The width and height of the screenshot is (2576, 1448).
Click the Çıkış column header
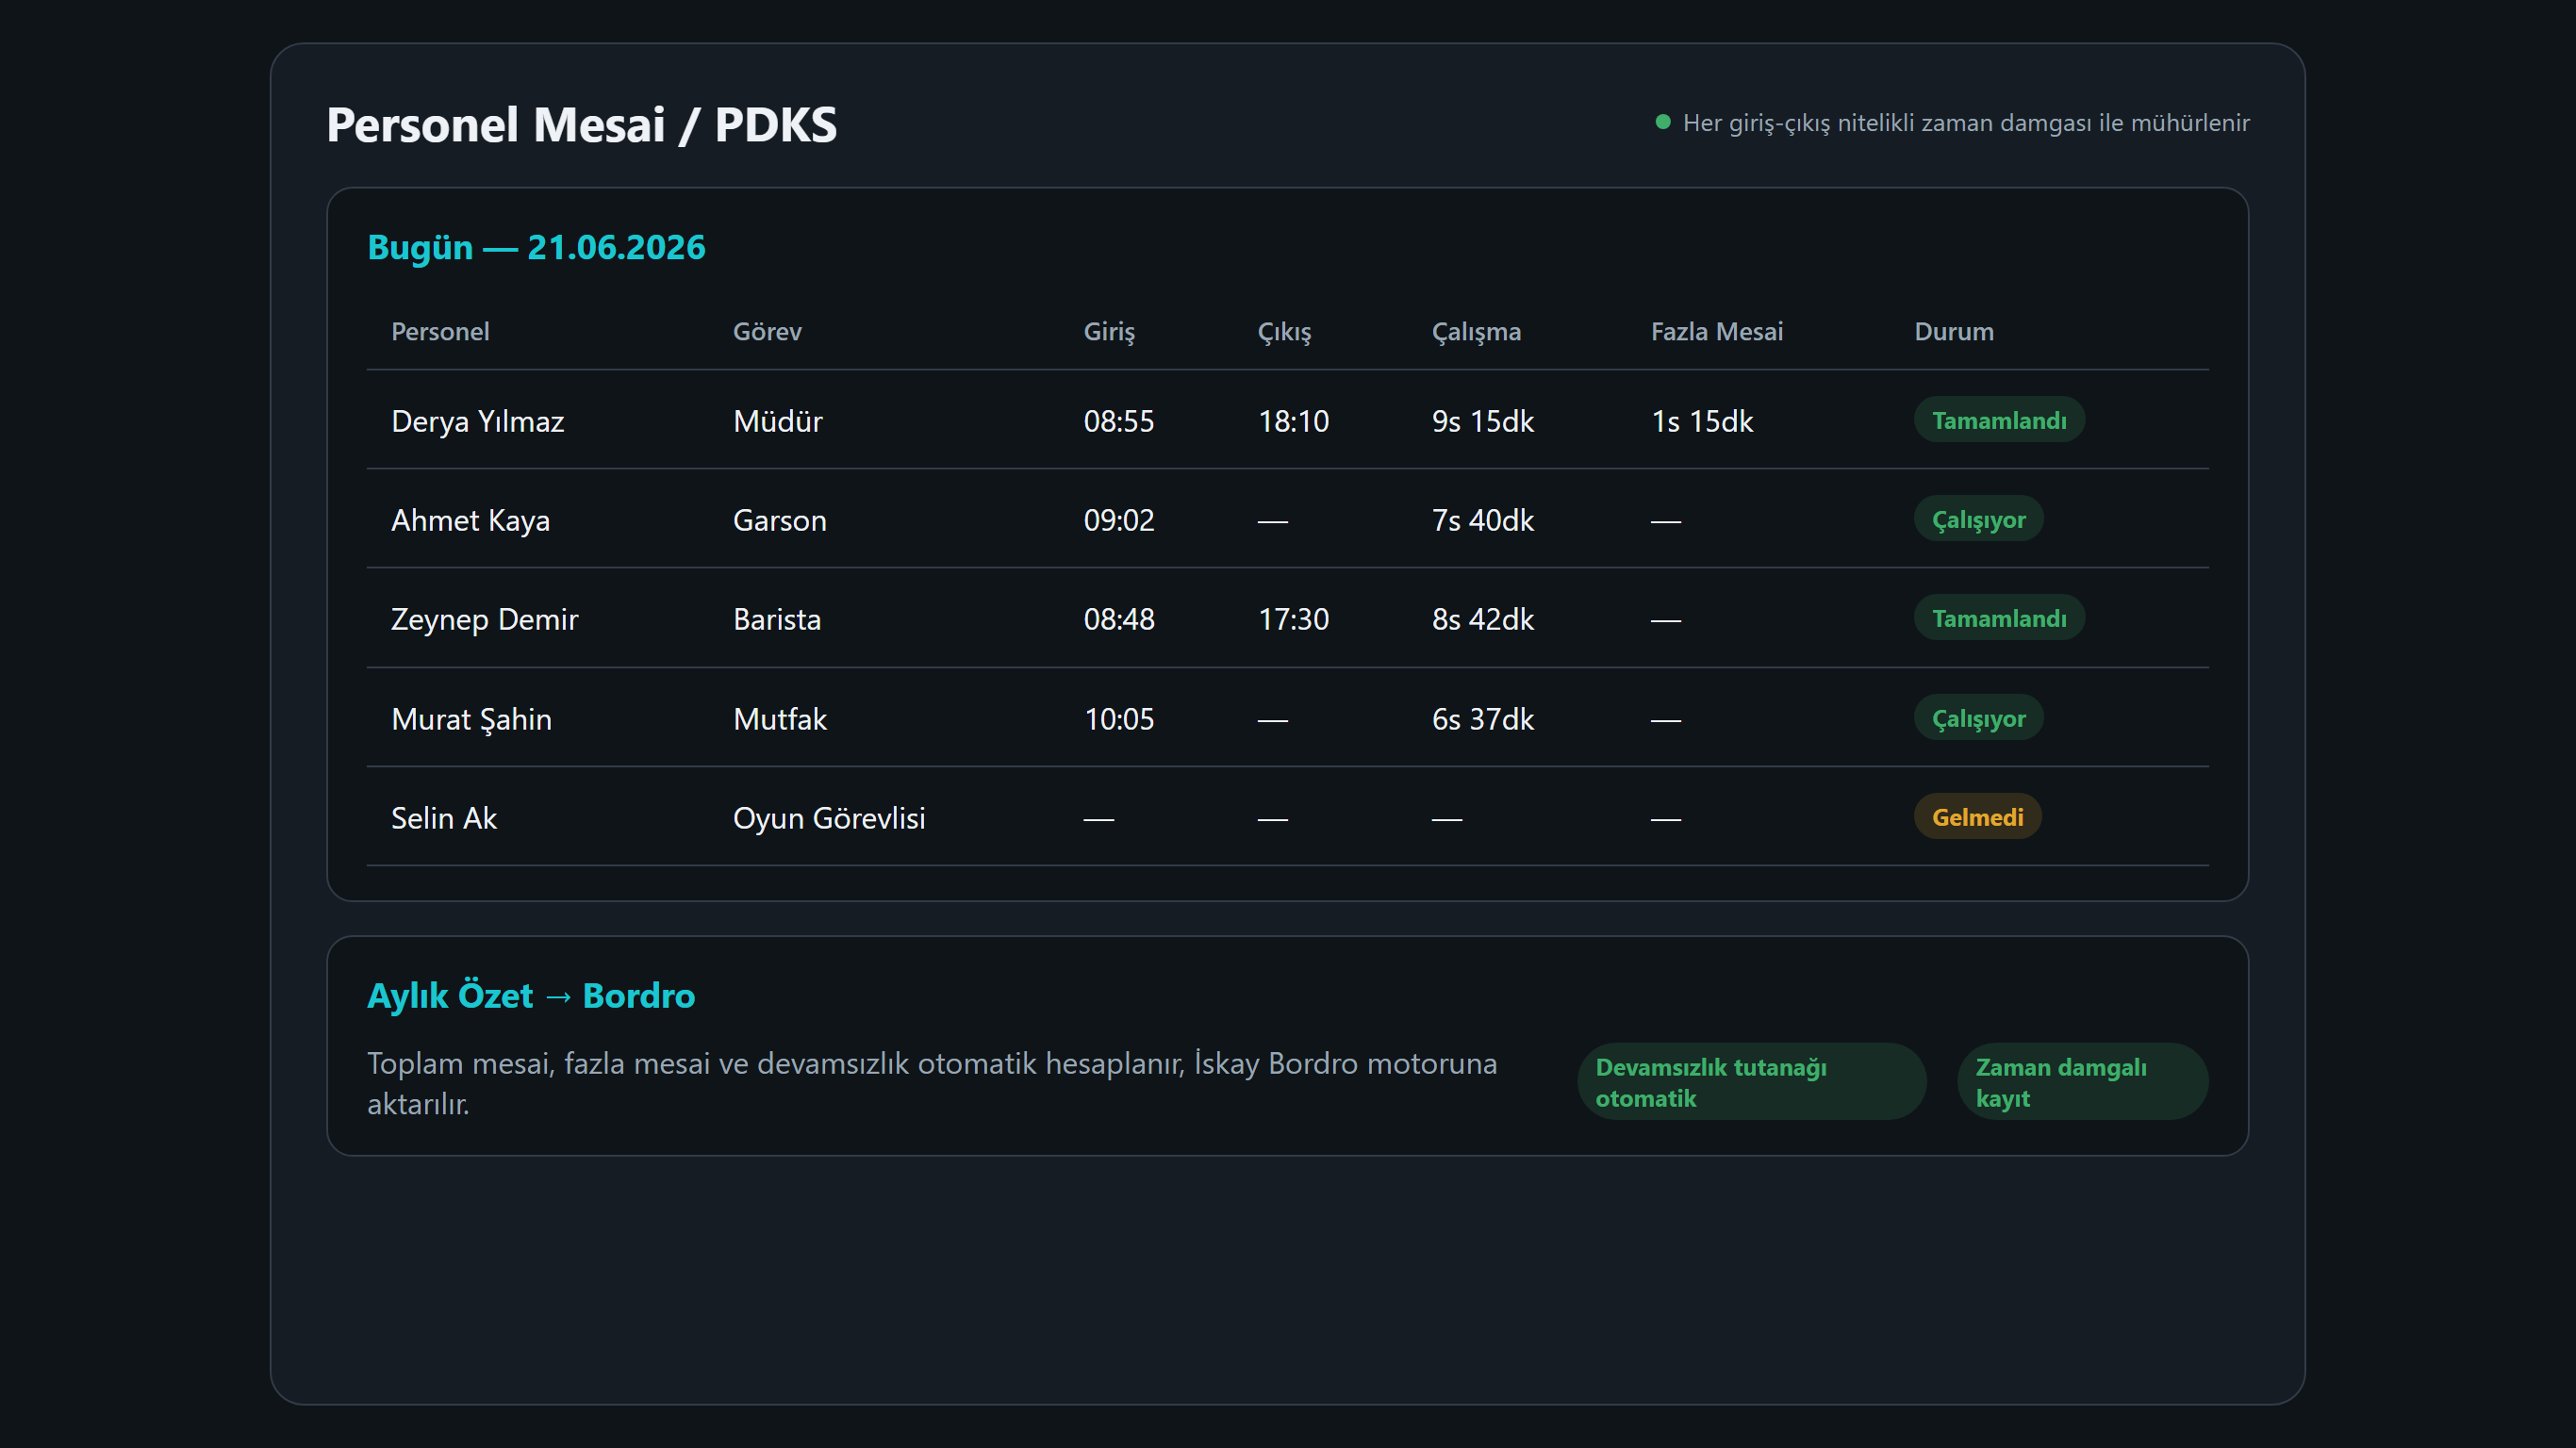pos(1284,331)
